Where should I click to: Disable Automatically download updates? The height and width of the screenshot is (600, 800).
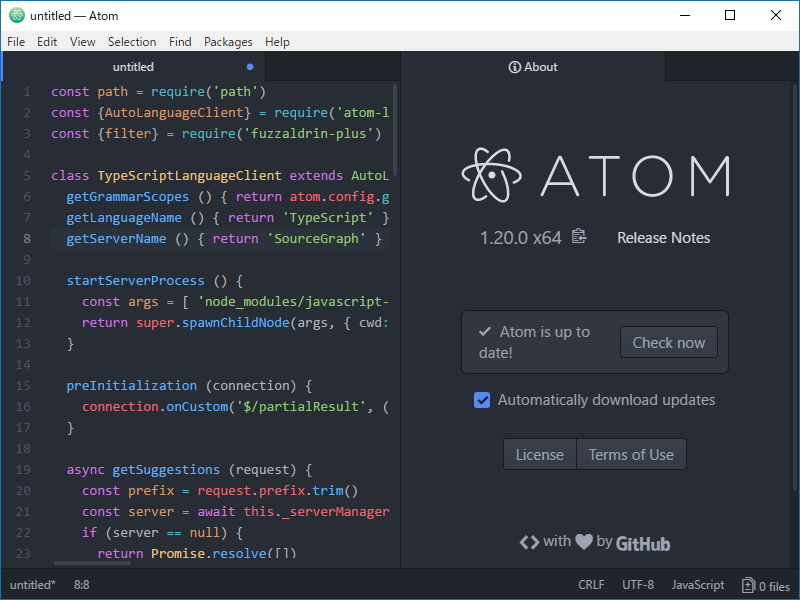pyautogui.click(x=481, y=400)
